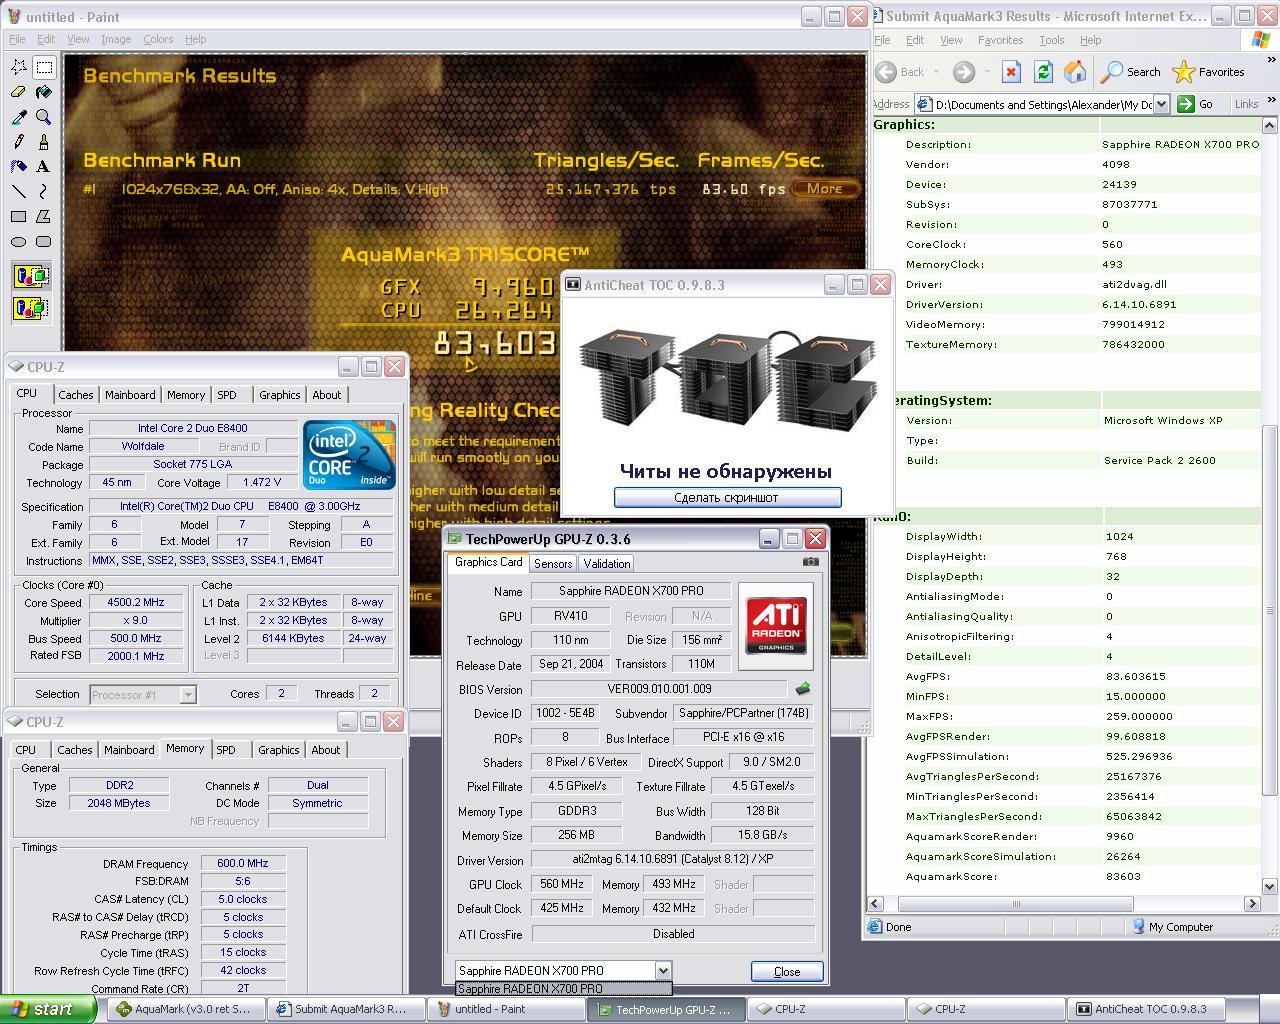The image size is (1280, 1024).
Task: Click the IE vertical scrollbar up arrow
Action: 1270,126
